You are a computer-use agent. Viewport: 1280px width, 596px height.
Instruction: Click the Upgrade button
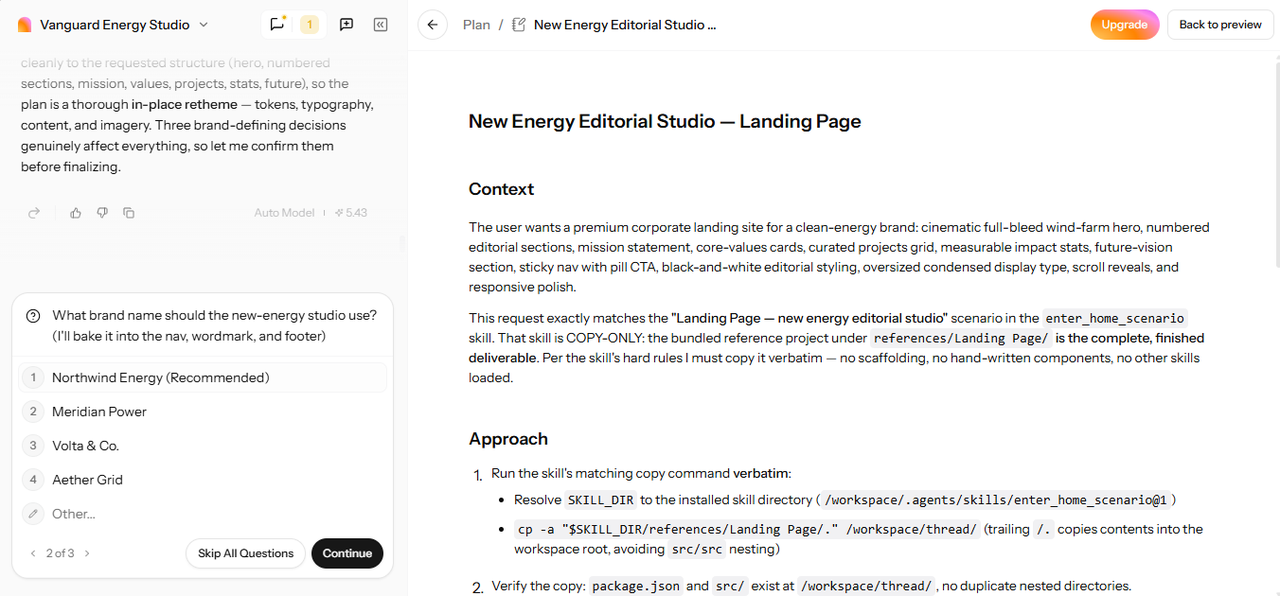click(1125, 25)
